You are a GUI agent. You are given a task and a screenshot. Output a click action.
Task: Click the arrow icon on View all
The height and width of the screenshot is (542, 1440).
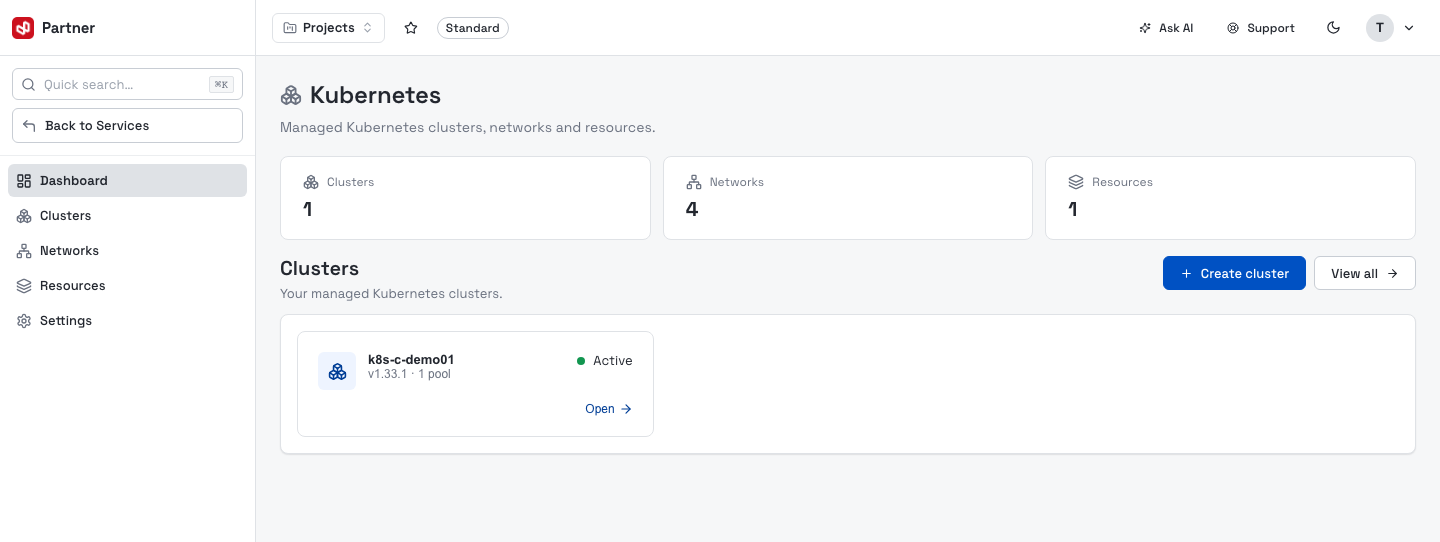pos(1393,274)
